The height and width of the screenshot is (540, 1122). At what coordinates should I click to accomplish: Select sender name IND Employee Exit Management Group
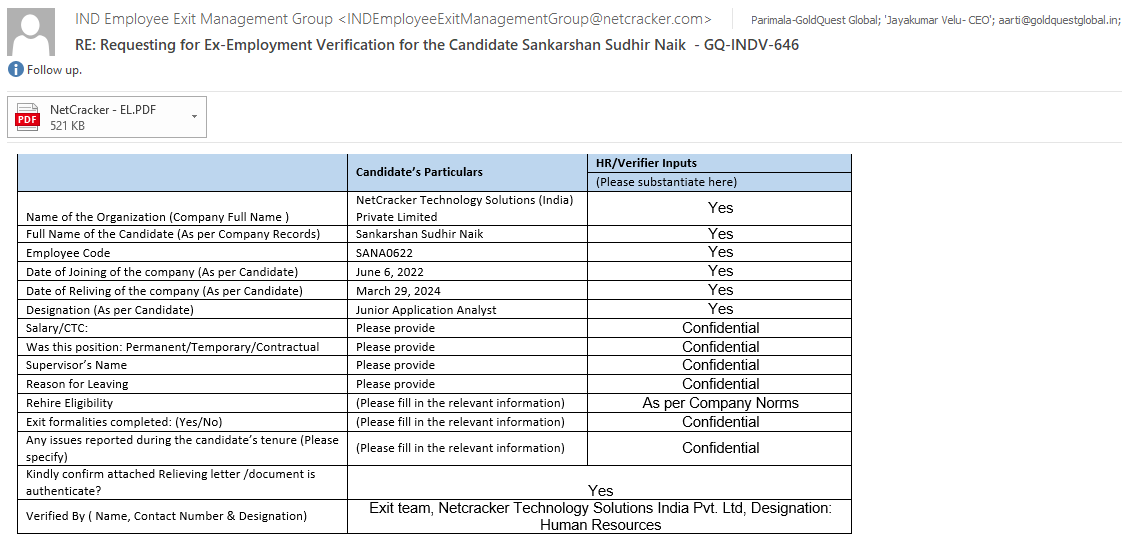204,19
